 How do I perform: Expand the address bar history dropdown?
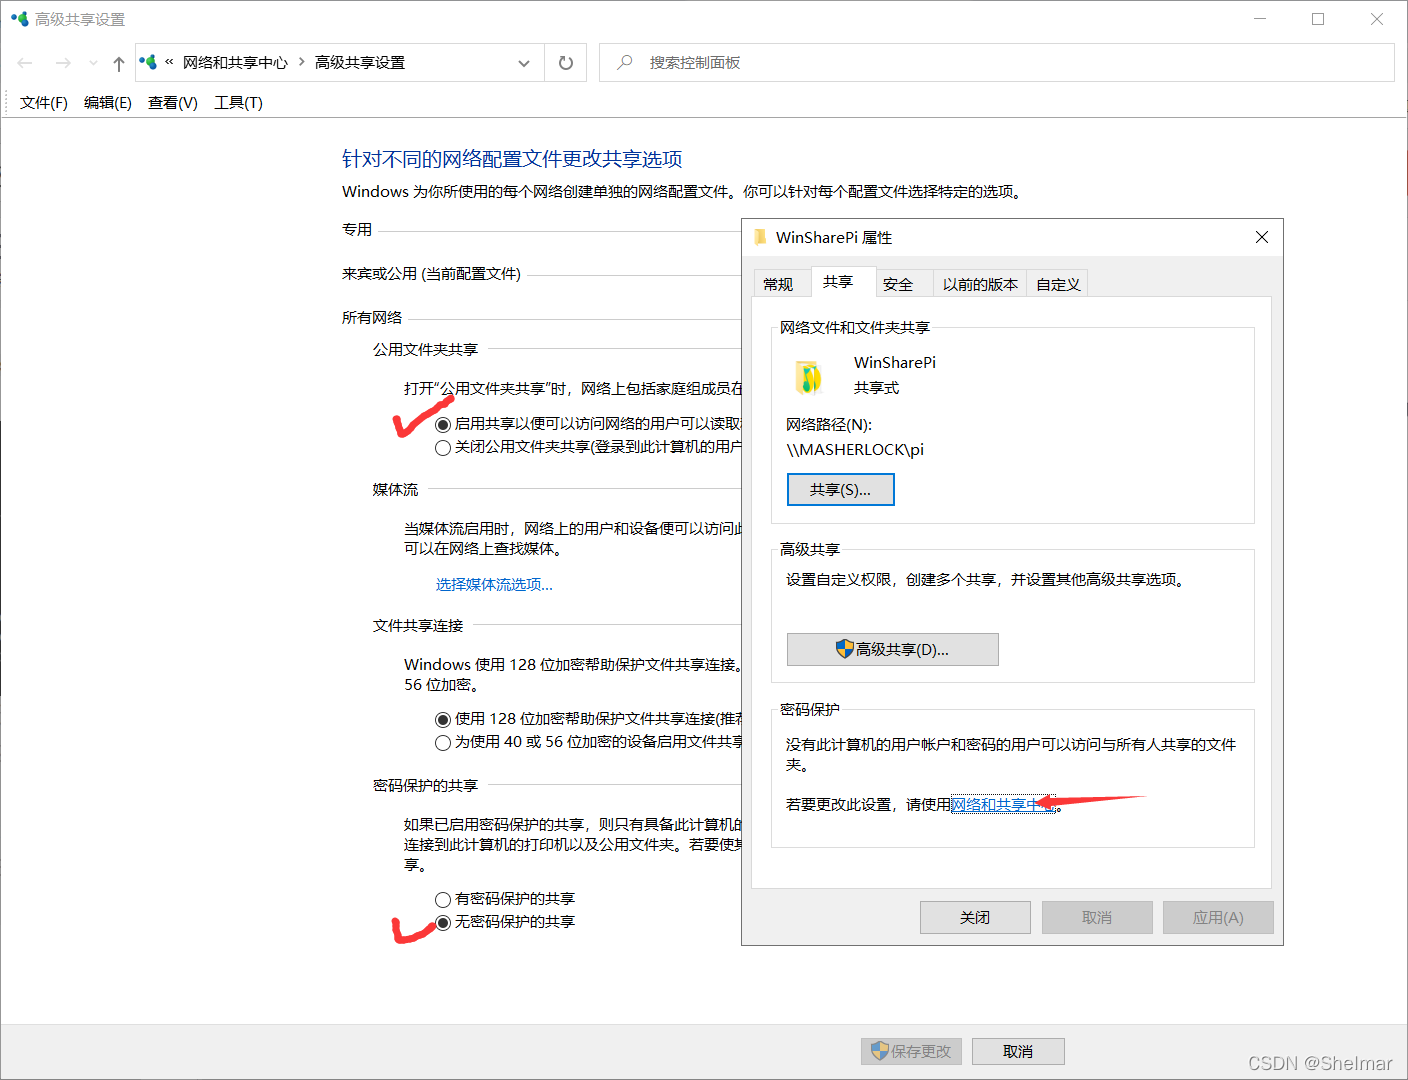pos(523,63)
